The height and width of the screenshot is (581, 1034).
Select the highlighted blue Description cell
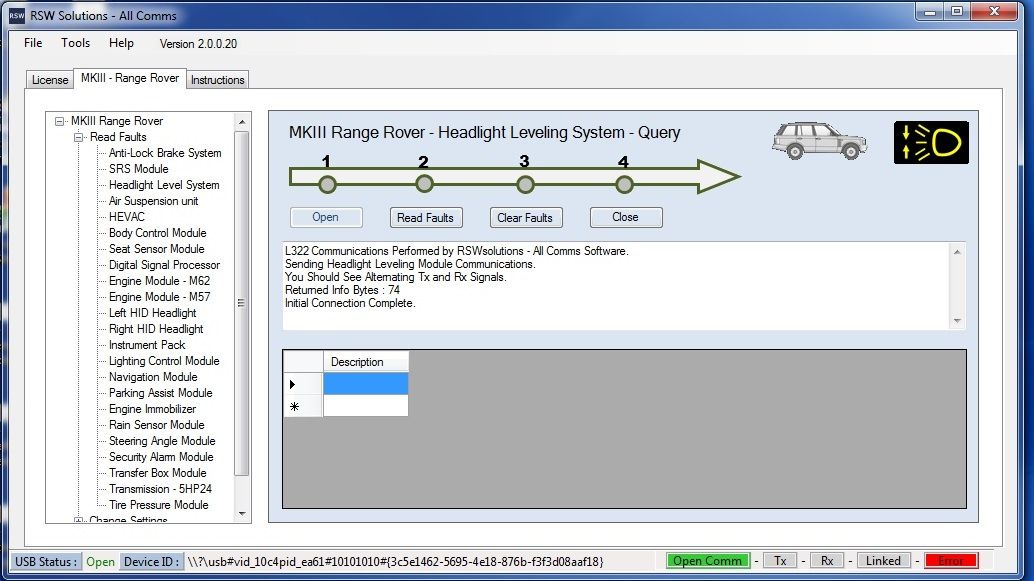pos(365,384)
